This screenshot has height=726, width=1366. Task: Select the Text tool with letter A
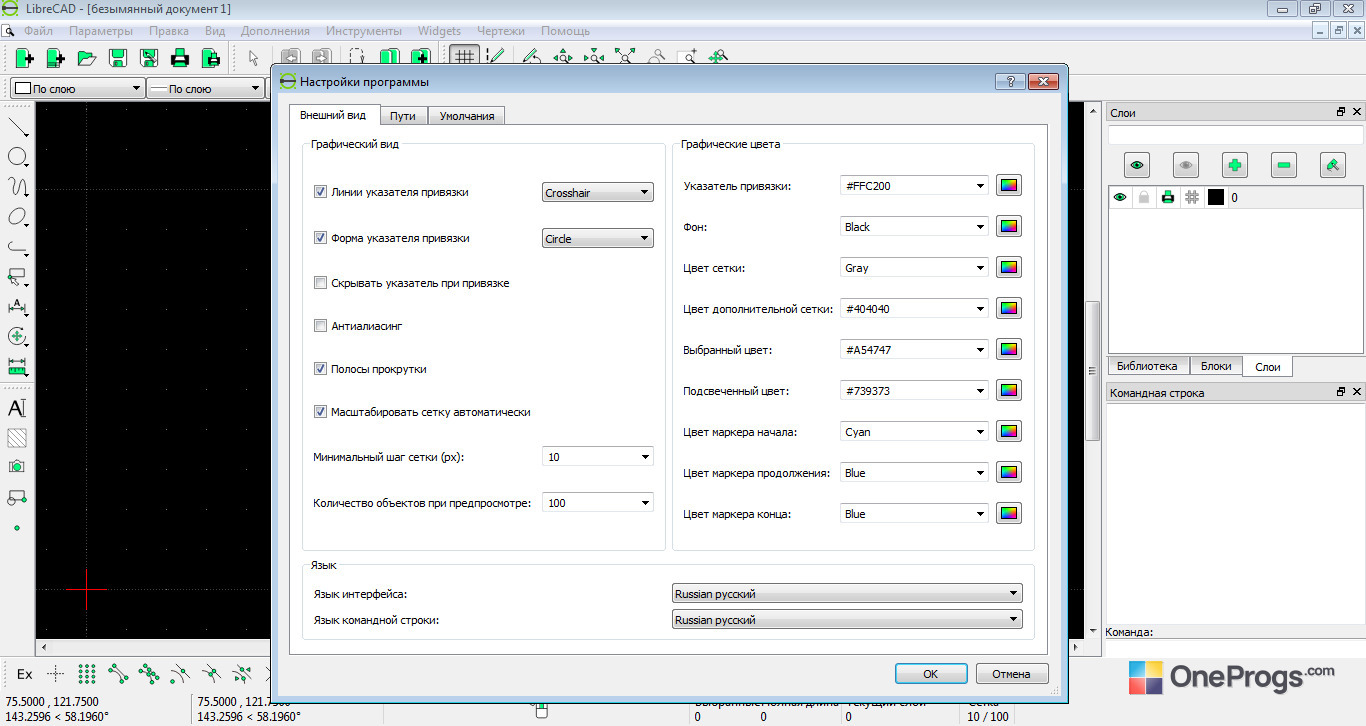click(17, 408)
